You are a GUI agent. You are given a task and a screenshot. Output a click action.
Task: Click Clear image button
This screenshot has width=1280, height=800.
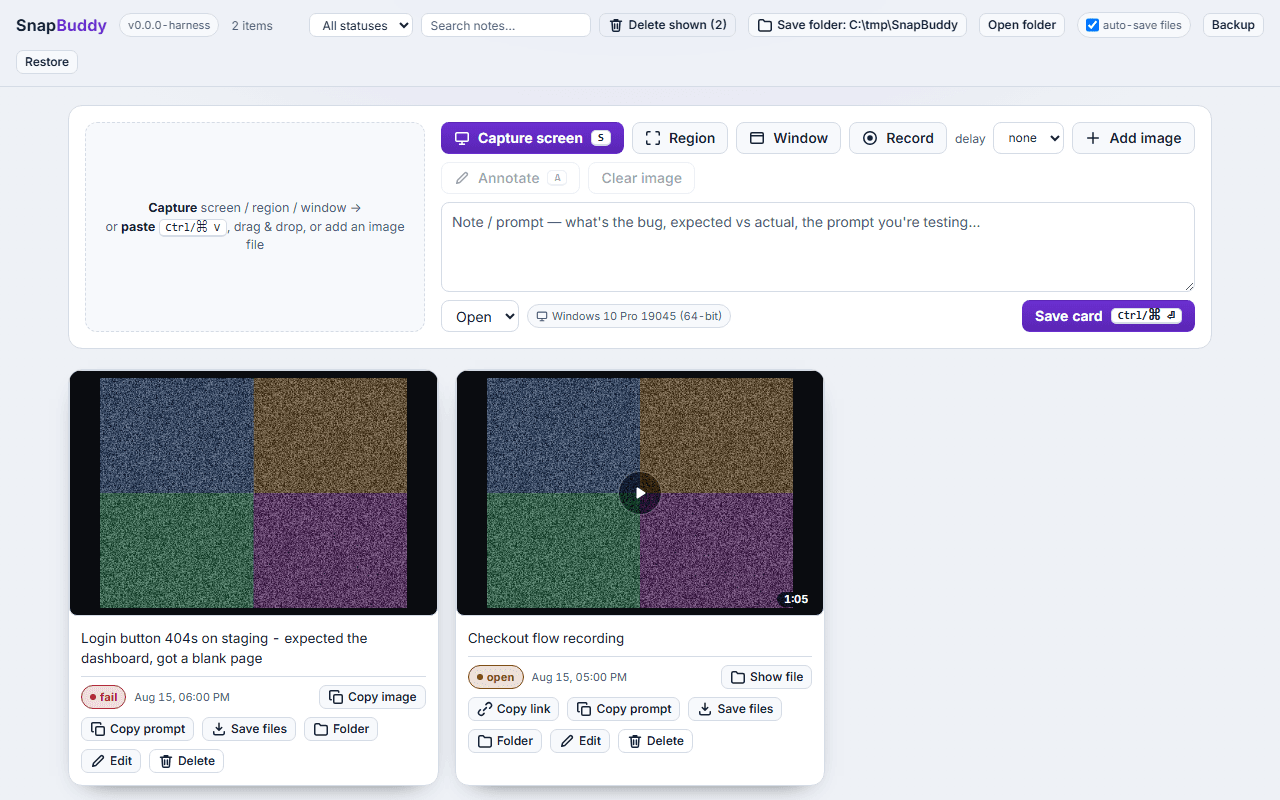click(641, 178)
